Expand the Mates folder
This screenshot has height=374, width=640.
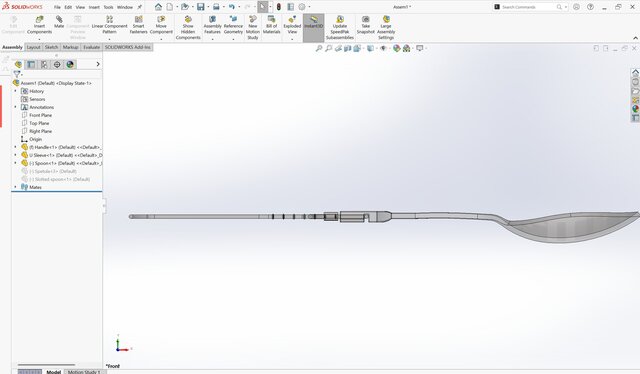(x=16, y=187)
